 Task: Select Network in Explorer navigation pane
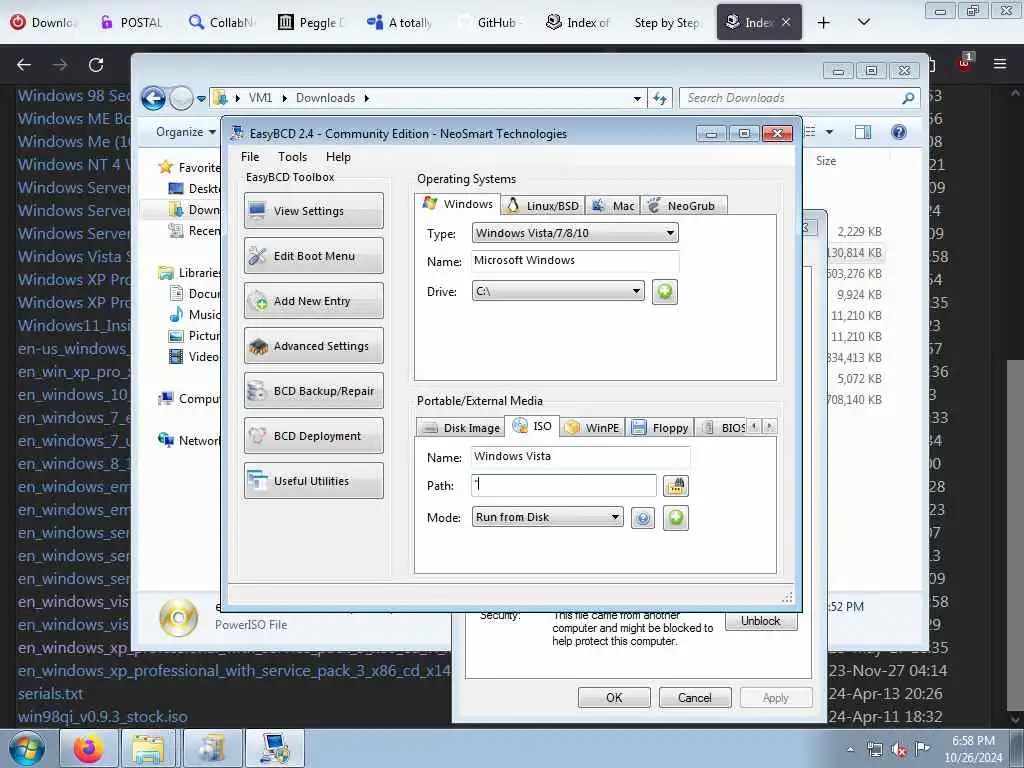point(189,440)
